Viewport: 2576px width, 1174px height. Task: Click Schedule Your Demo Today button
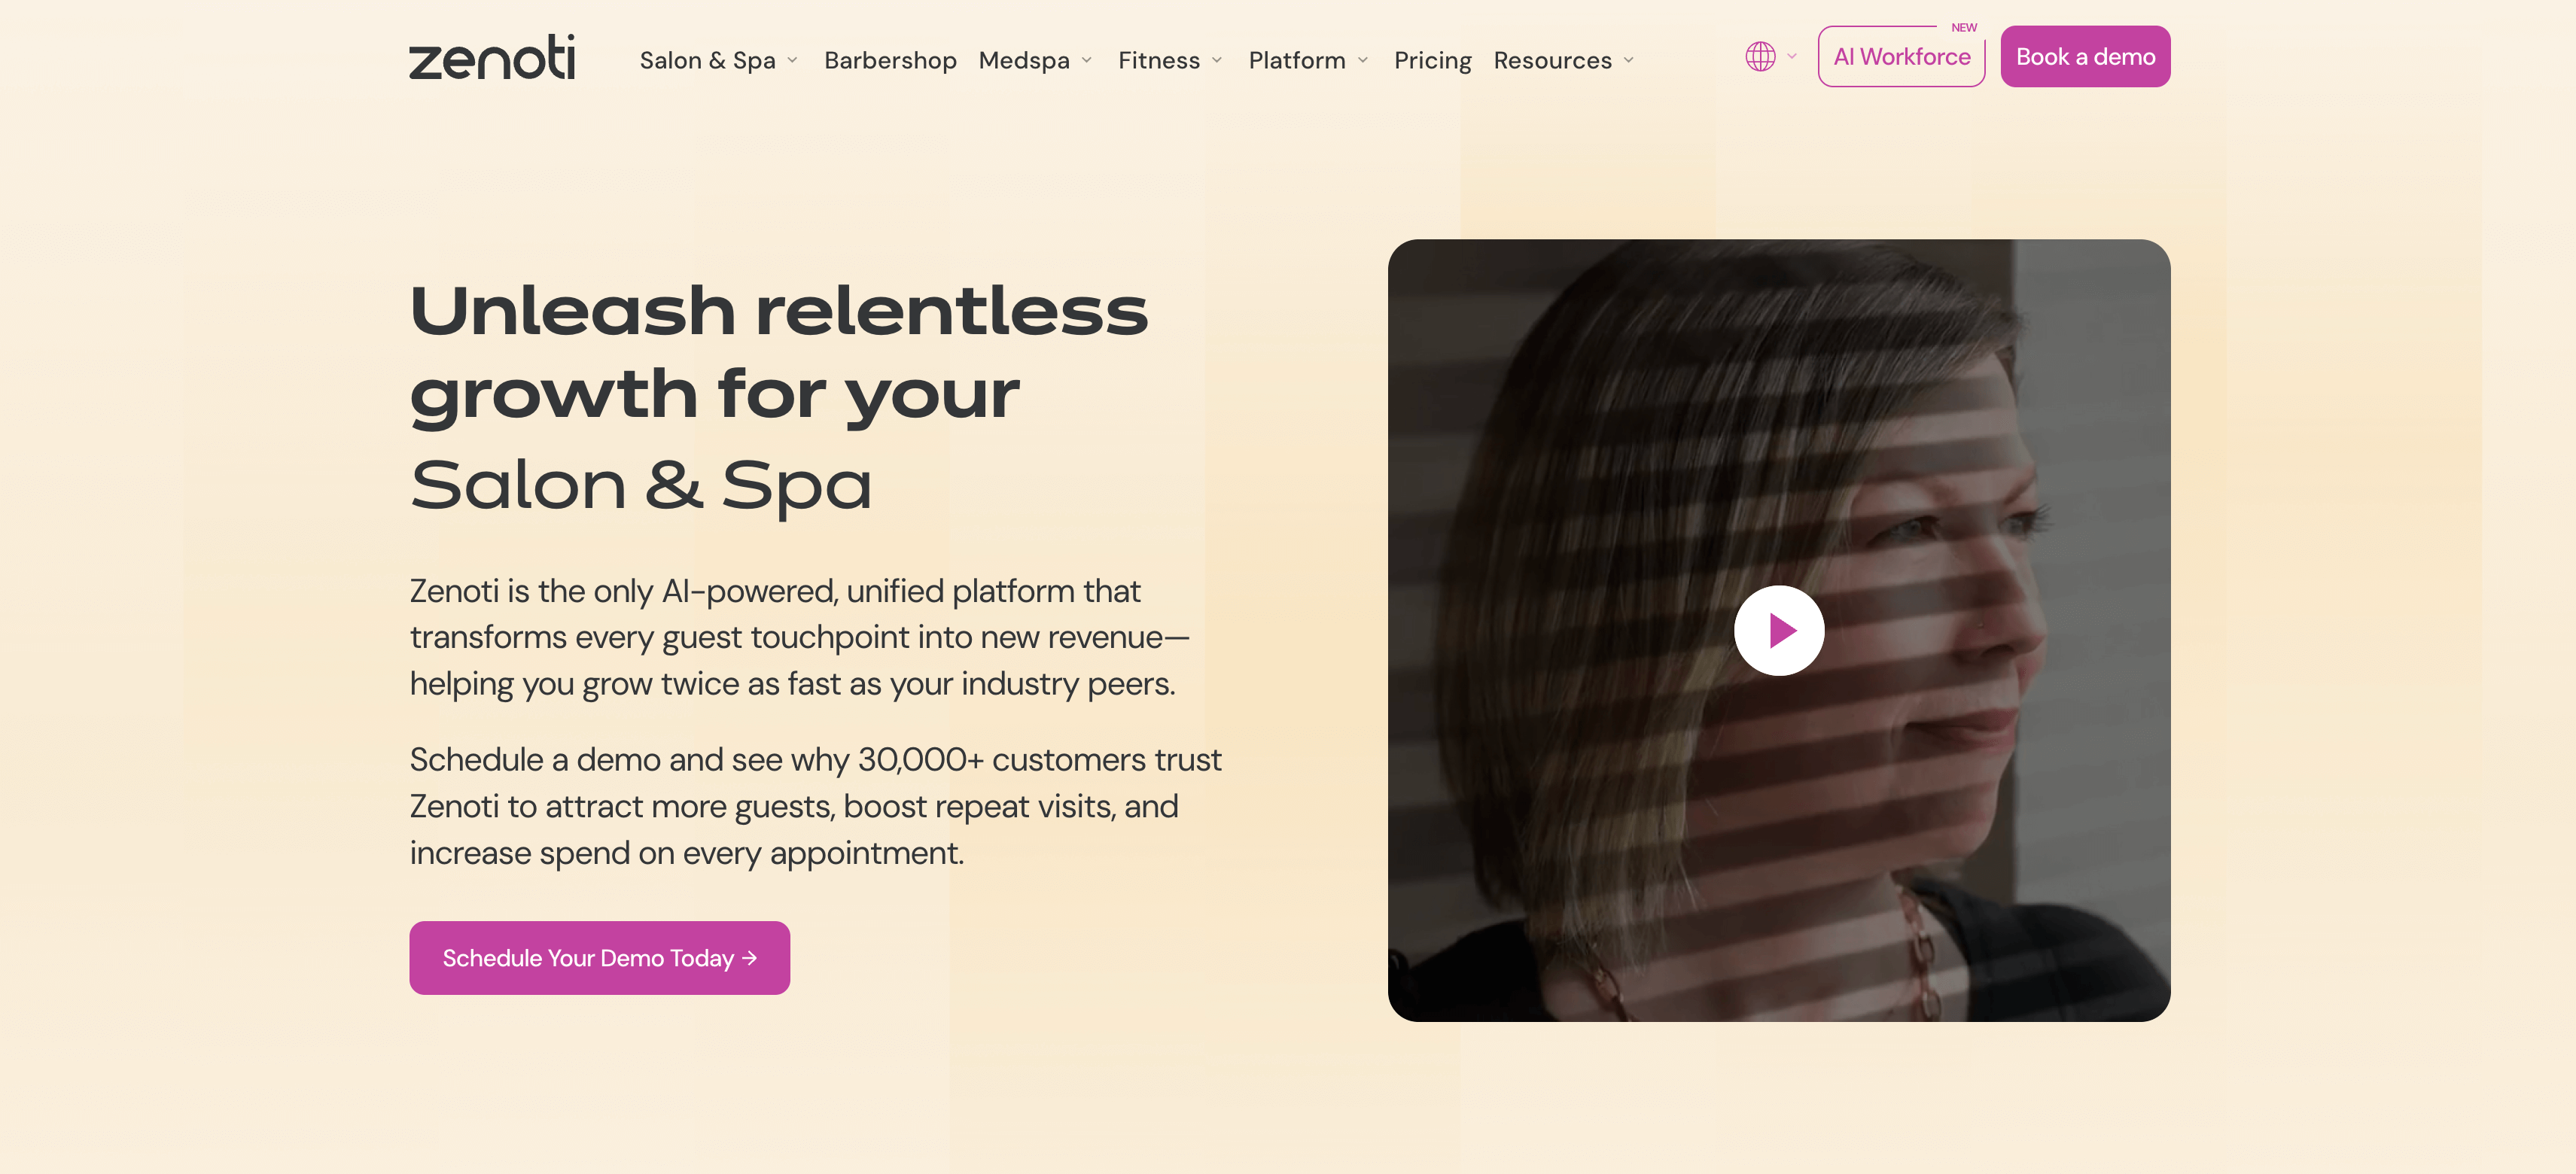599,958
